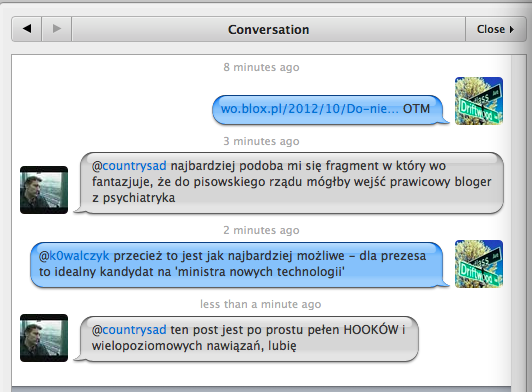
Task: Go back with the left arrow button
Action: click(27, 29)
